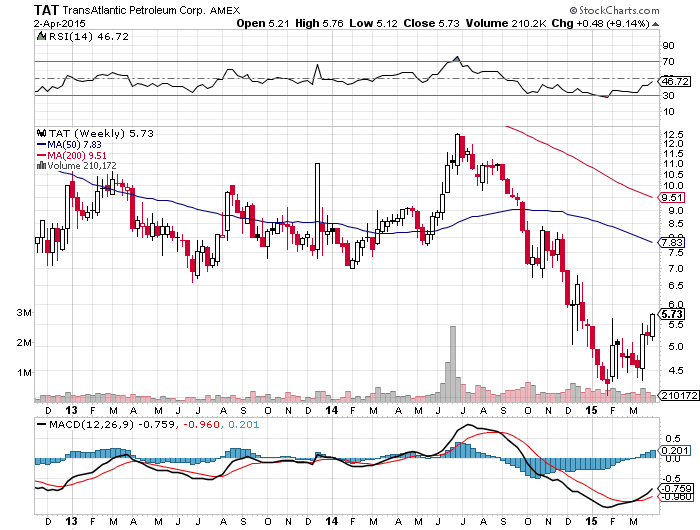
Task: Click the 12.5 price axis label
Action: 673,134
